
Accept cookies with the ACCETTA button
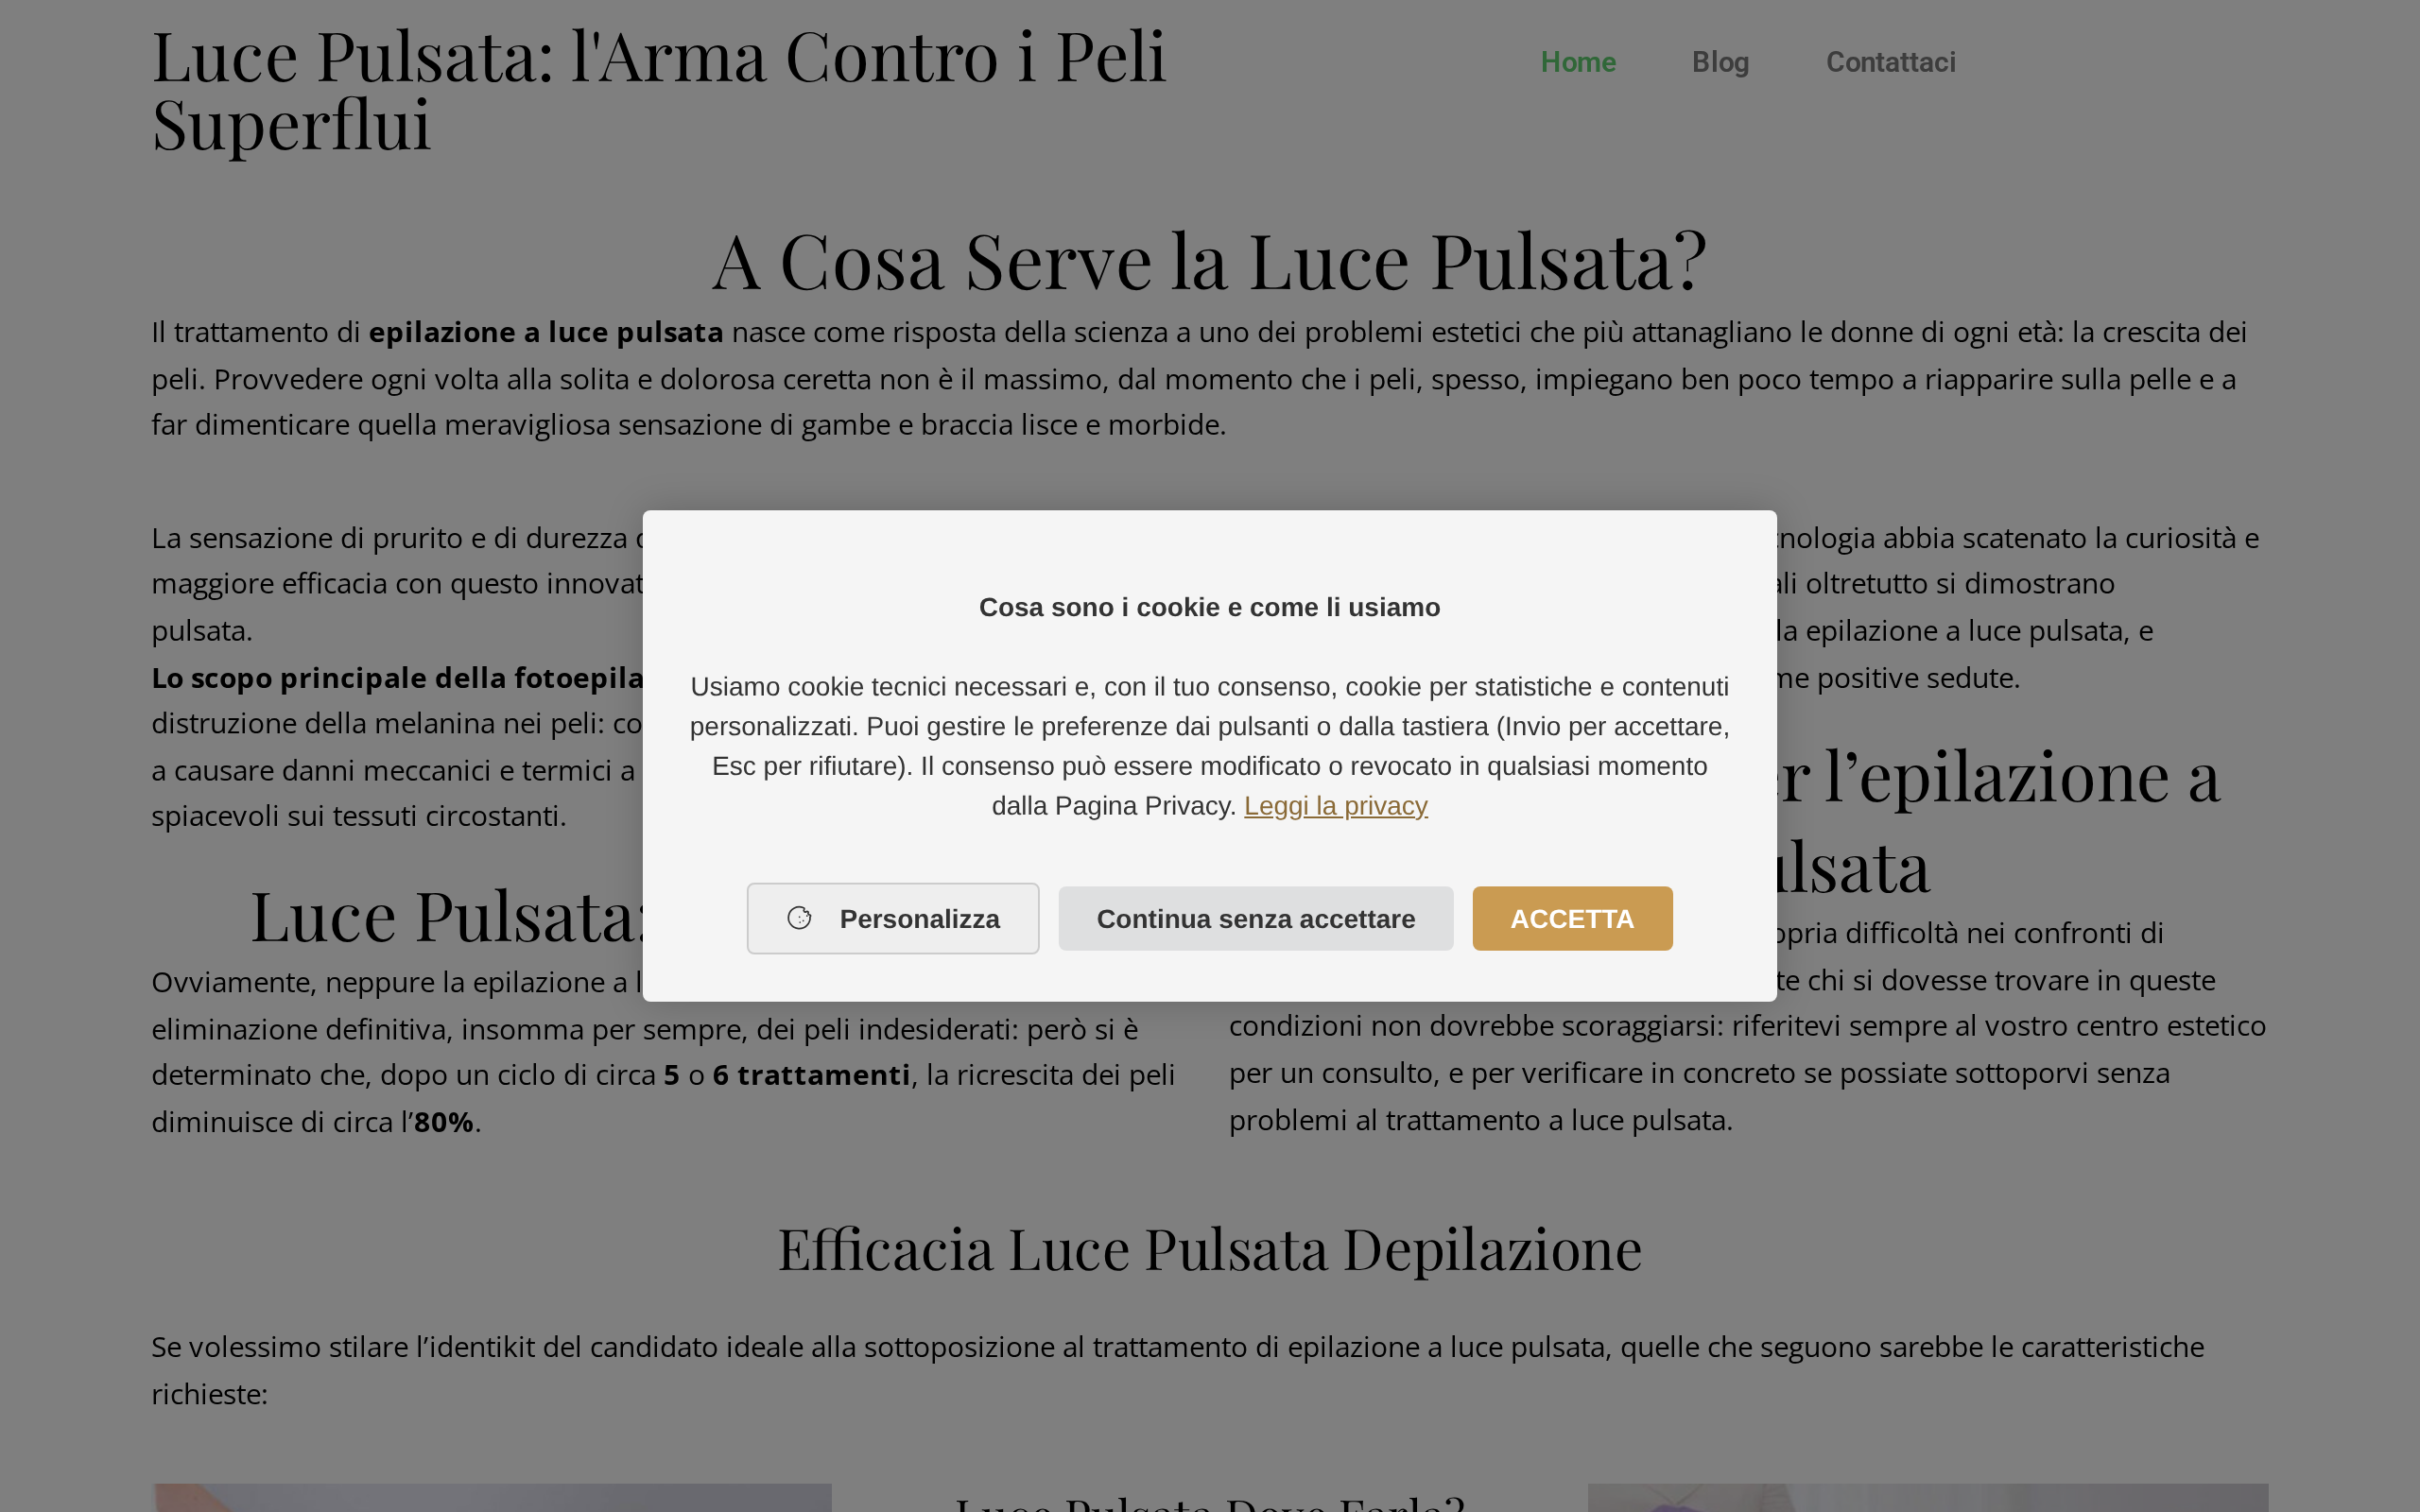coord(1572,918)
